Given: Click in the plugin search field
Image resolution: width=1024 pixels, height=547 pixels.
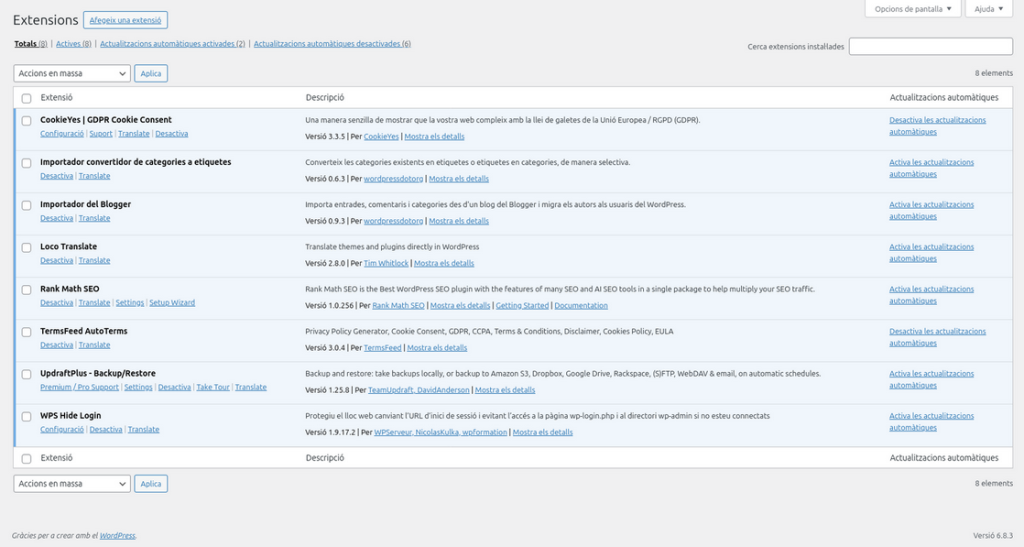Looking at the screenshot, I should [x=930, y=46].
